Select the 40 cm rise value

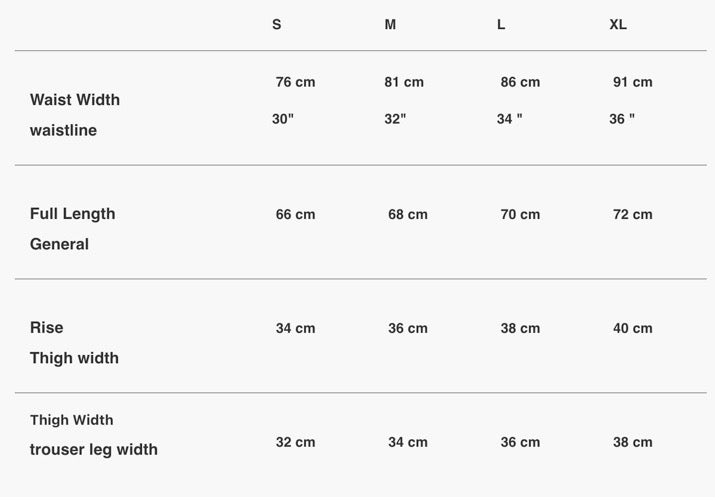pos(632,328)
